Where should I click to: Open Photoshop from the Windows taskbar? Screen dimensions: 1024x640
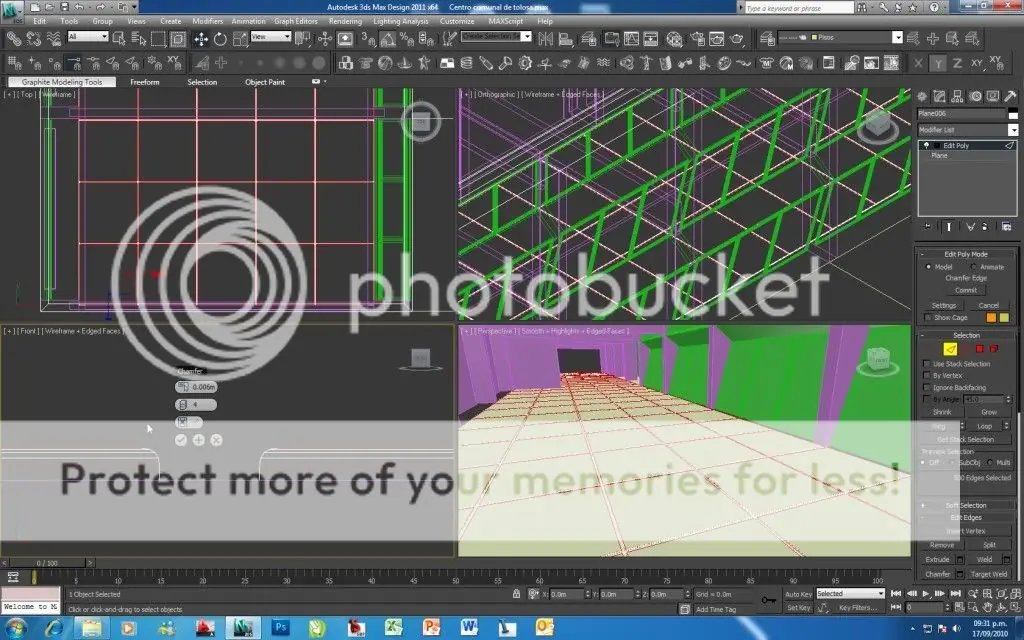[281, 627]
